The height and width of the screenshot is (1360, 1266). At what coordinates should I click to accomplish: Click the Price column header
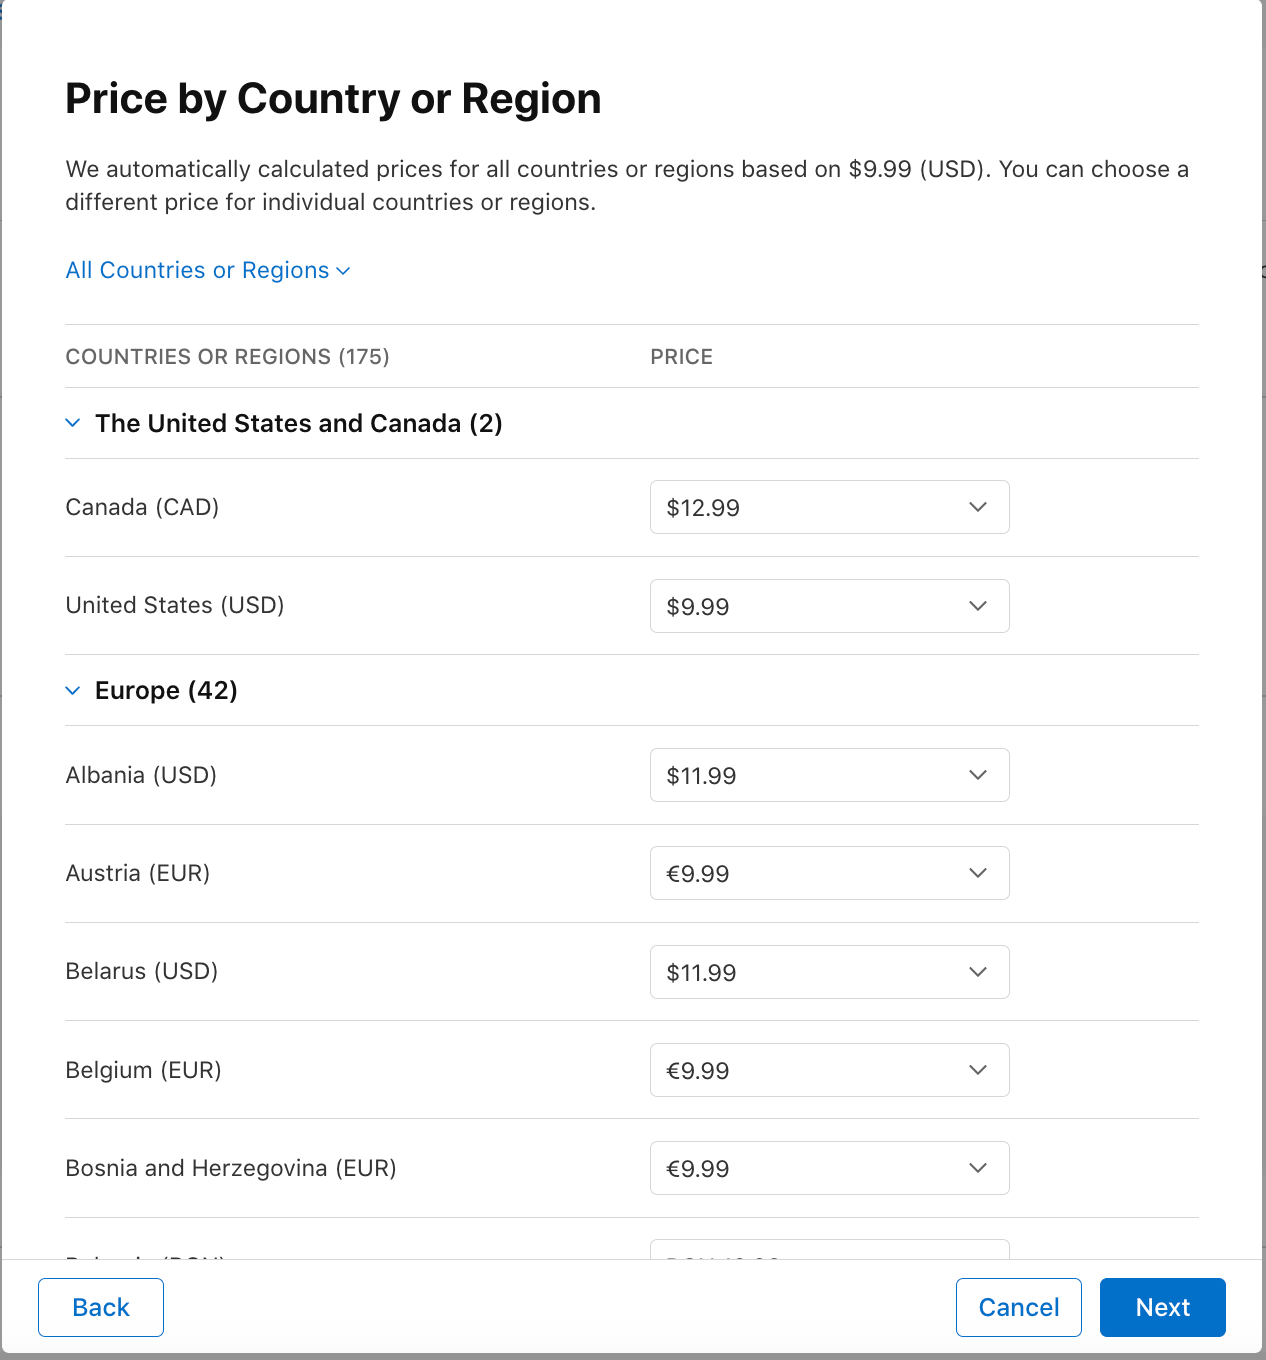click(x=681, y=357)
